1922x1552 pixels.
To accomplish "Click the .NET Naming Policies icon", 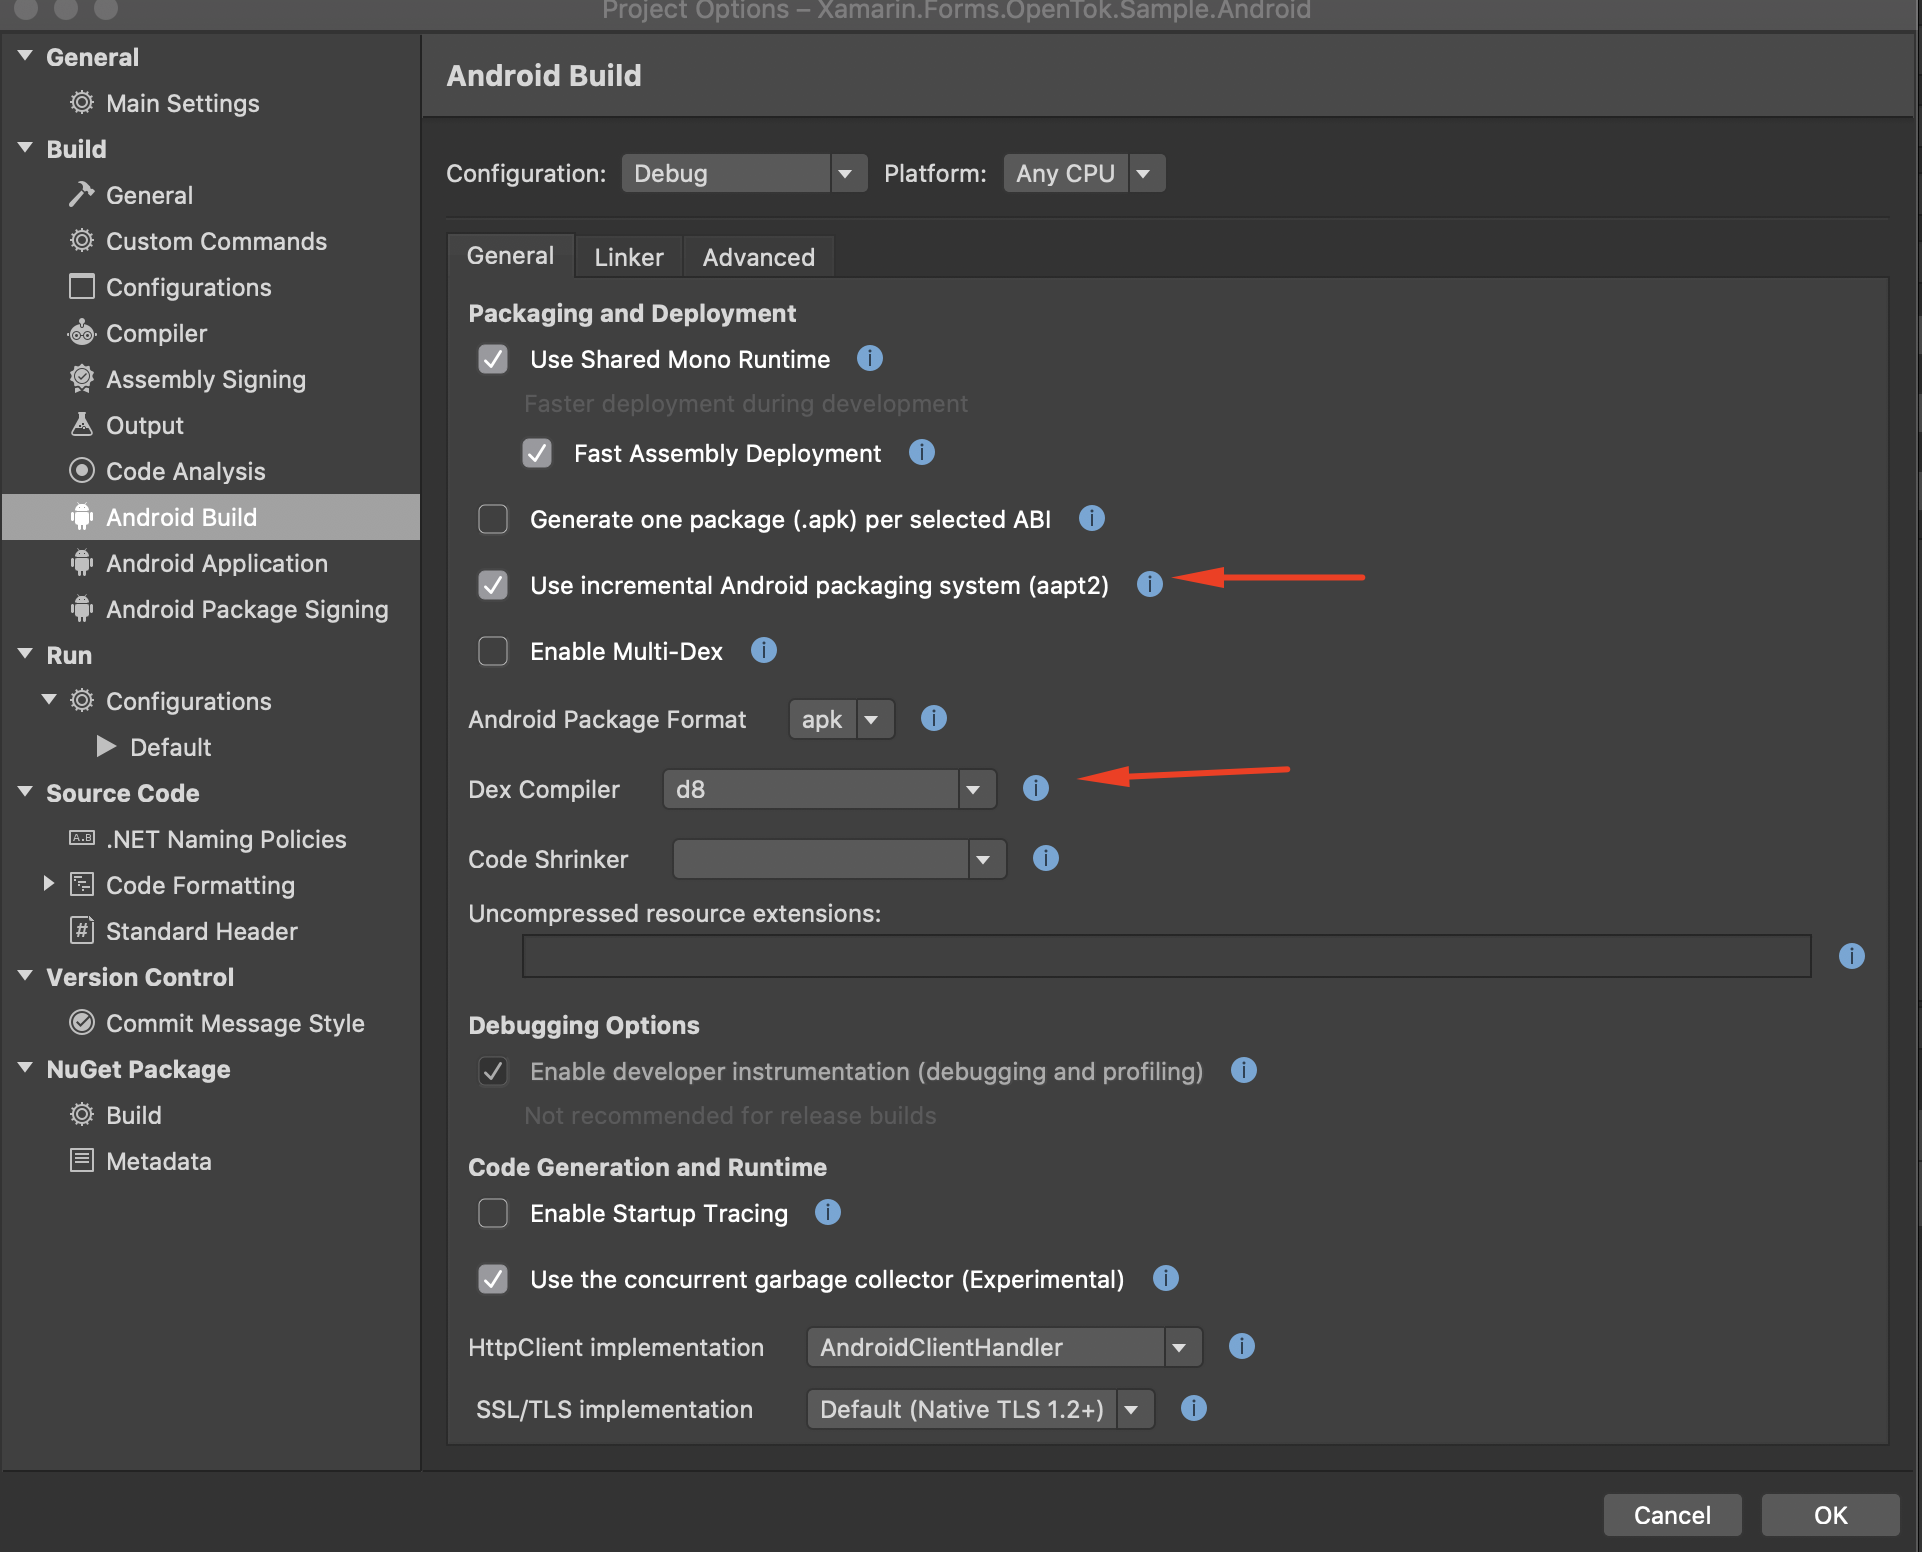I will point(81,839).
